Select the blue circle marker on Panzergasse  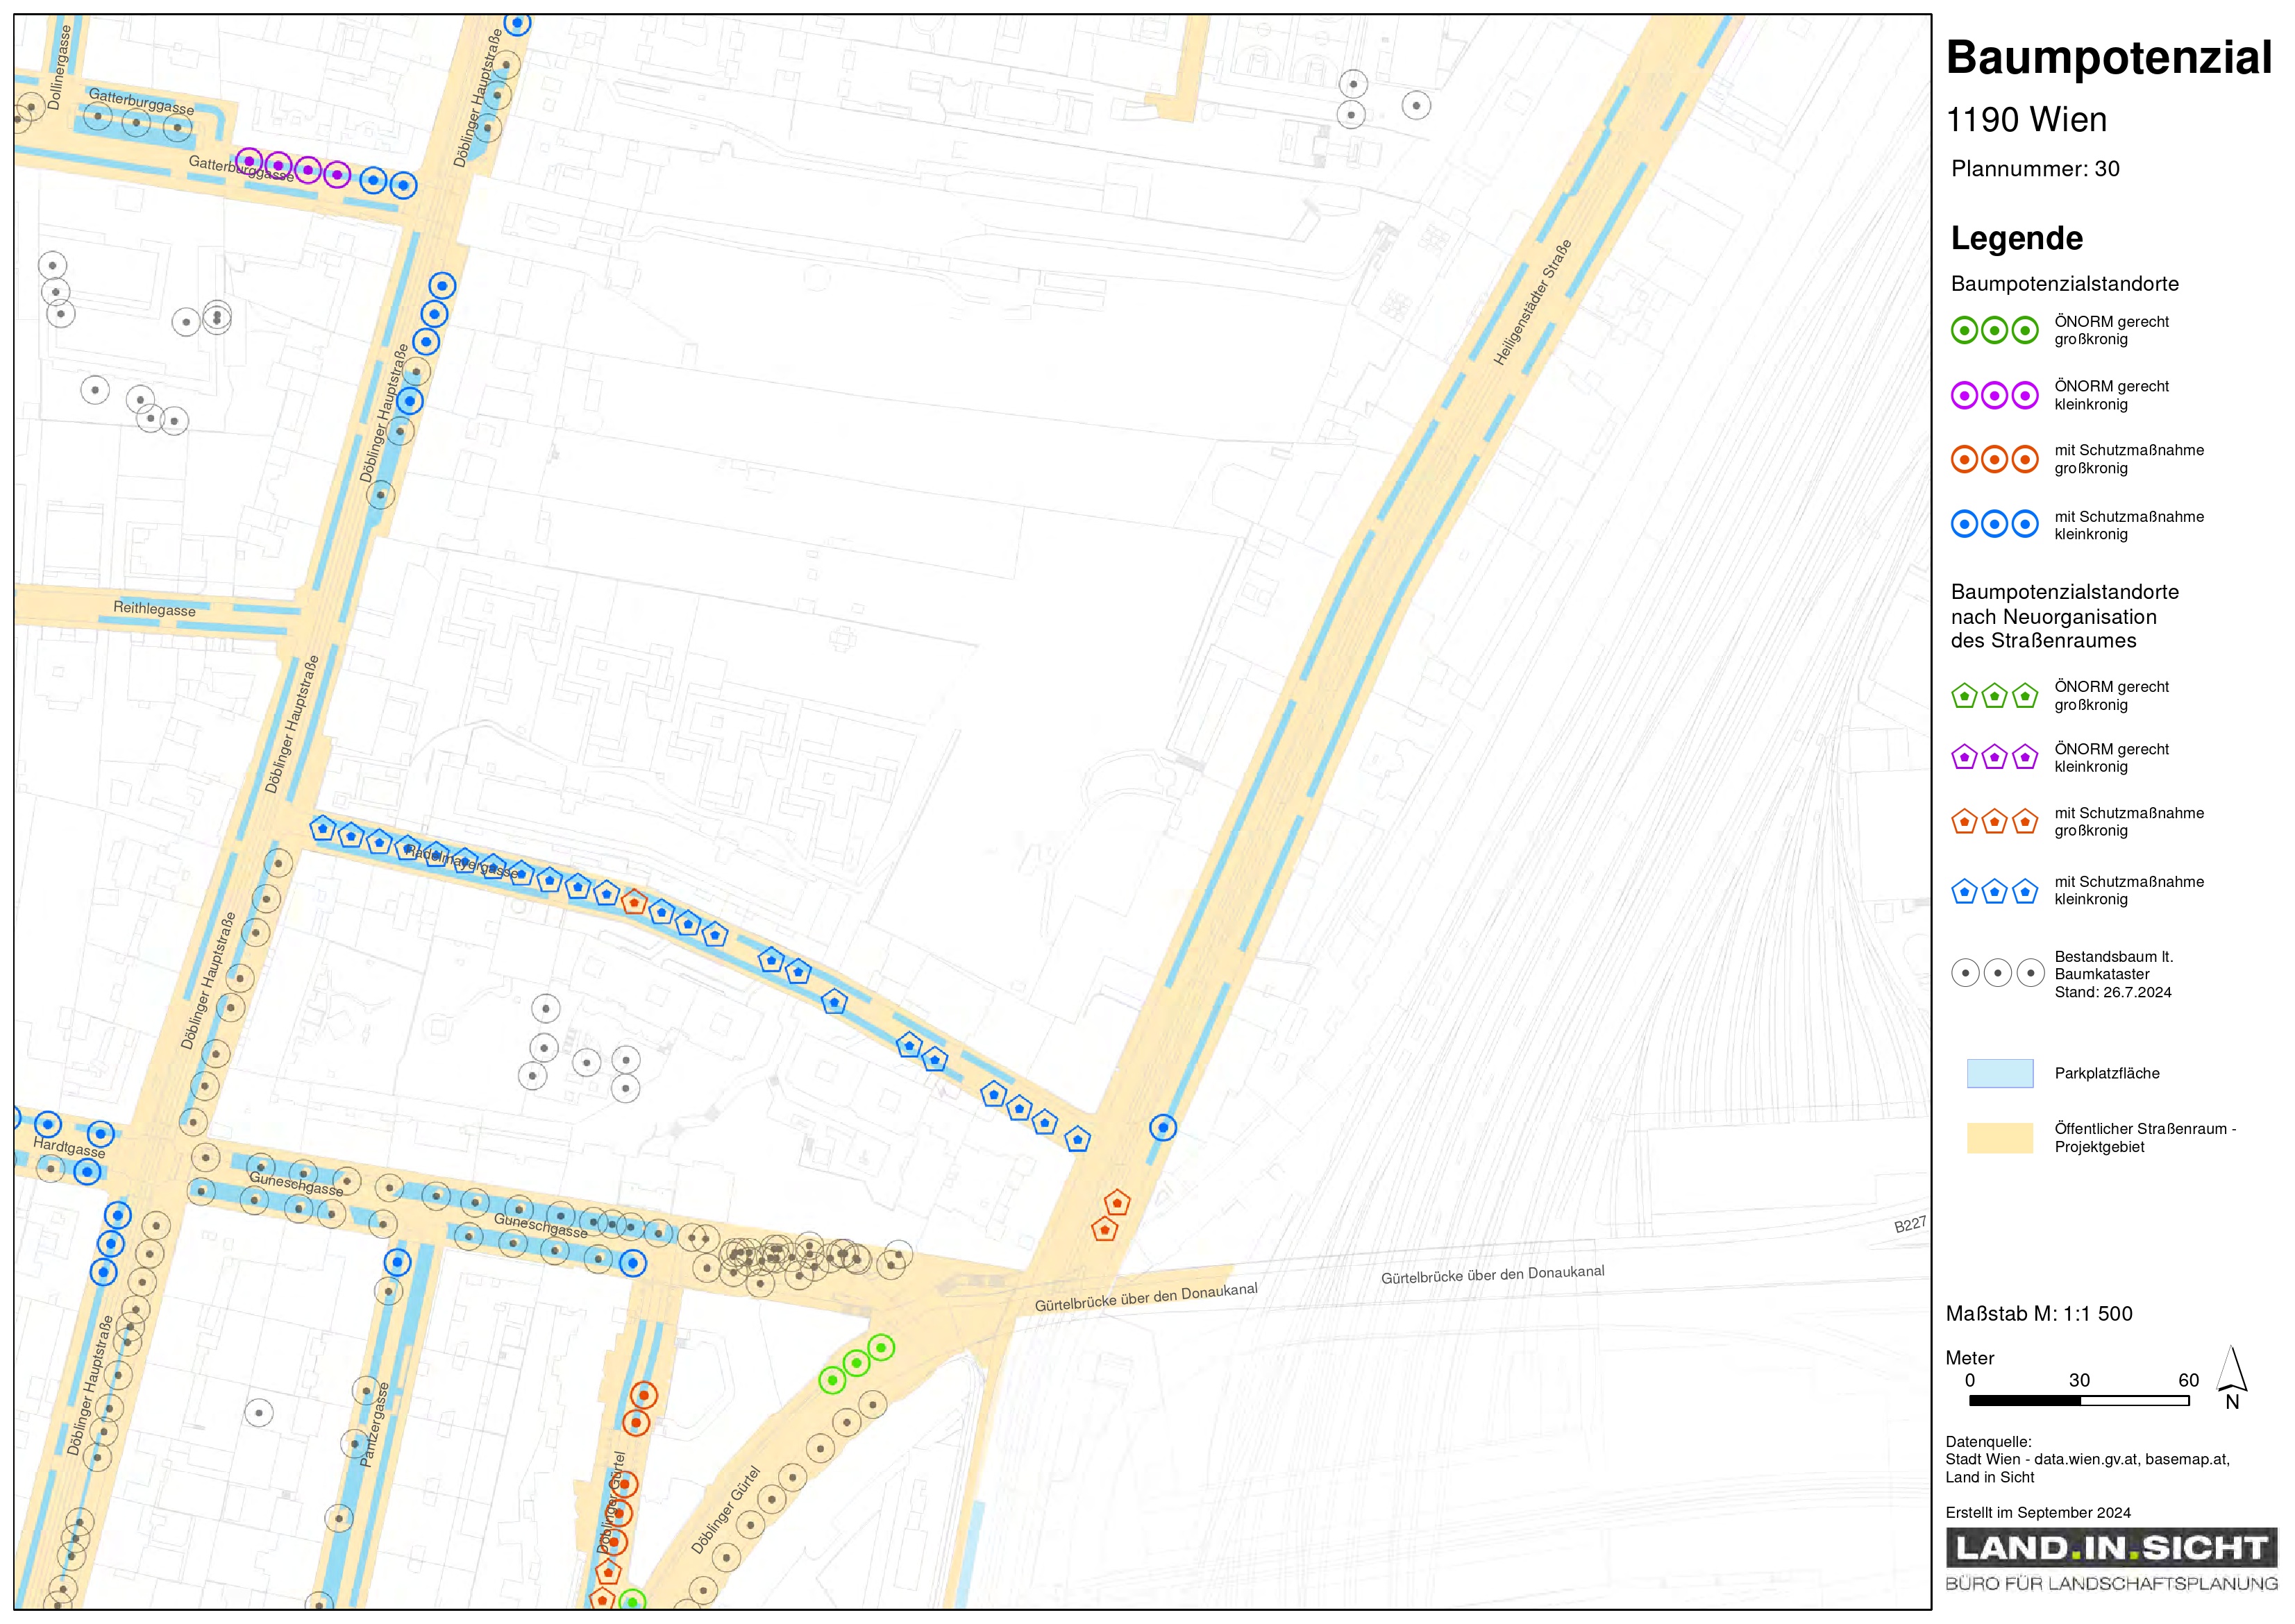[397, 1262]
